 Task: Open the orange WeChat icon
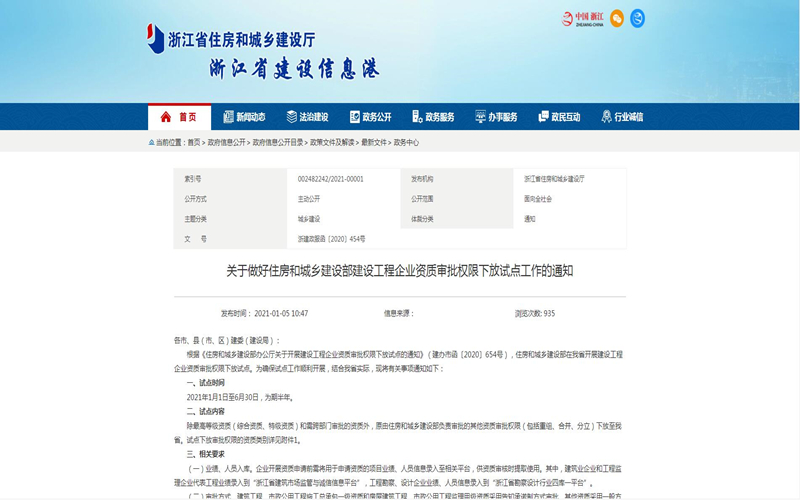point(617,18)
